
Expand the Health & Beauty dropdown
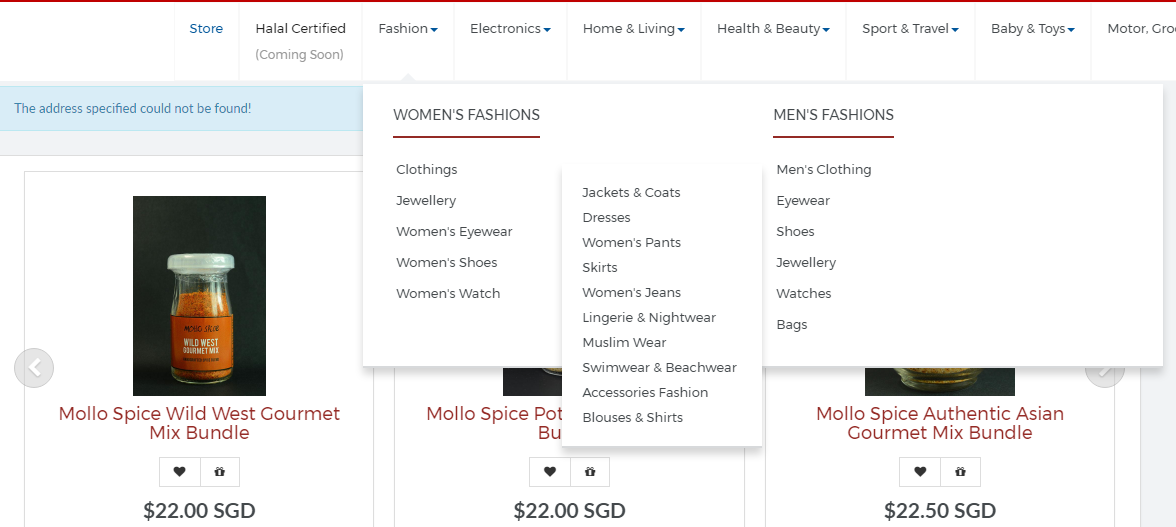pos(773,29)
